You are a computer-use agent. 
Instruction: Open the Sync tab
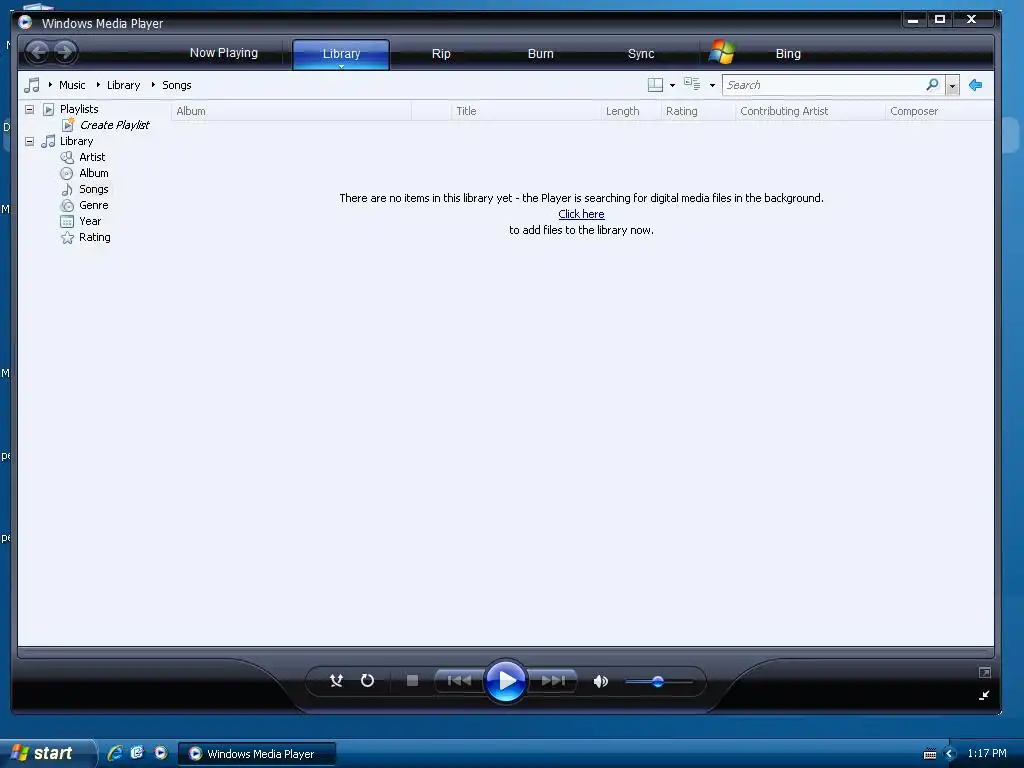point(641,54)
